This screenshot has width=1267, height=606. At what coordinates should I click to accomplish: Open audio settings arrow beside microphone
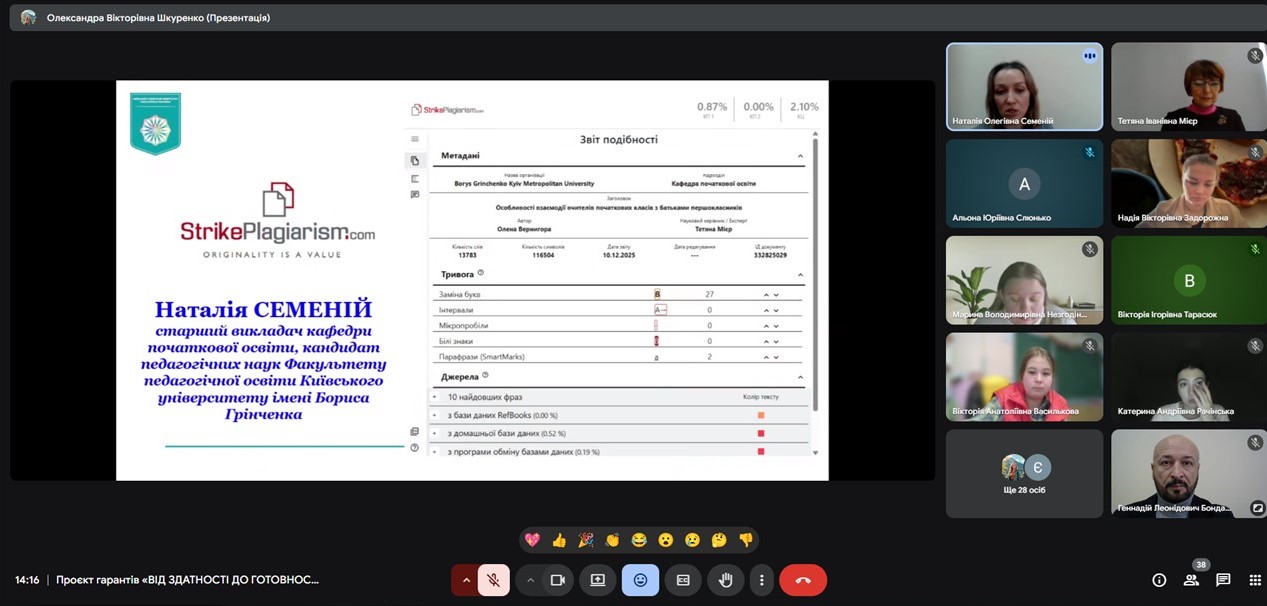(465, 580)
